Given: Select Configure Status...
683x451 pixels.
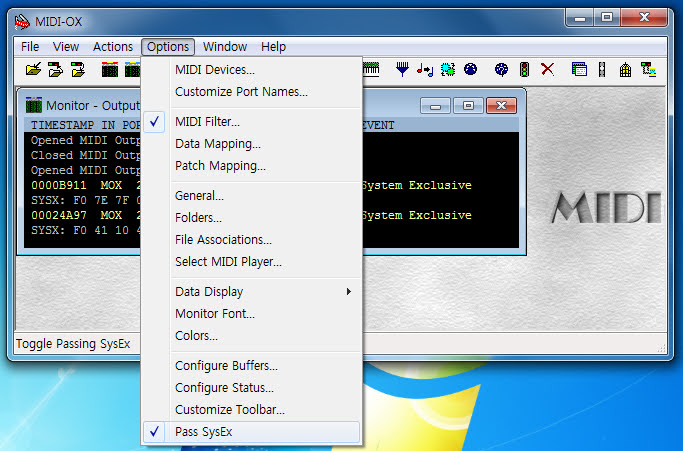Looking at the screenshot, I should (x=251, y=387).
